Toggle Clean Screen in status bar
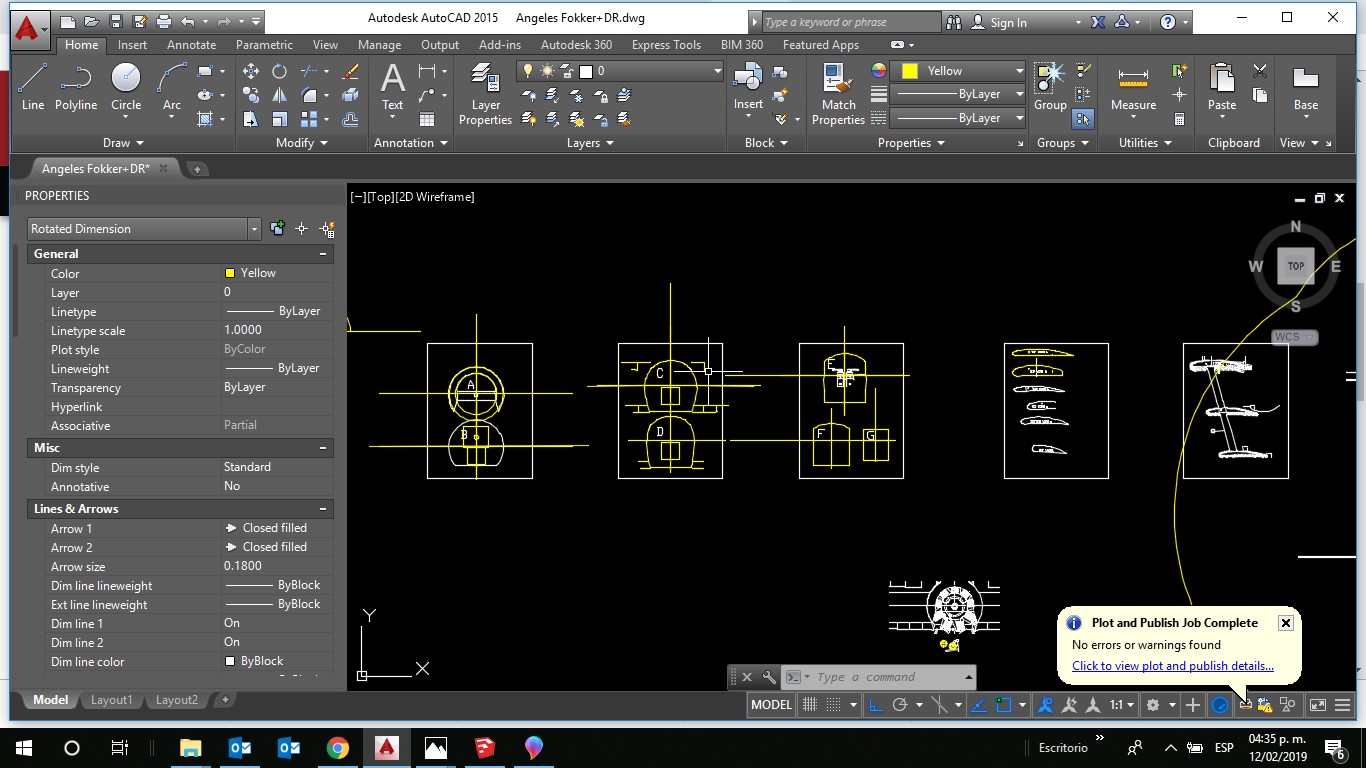Viewport: 1366px width, 768px height. (1318, 705)
